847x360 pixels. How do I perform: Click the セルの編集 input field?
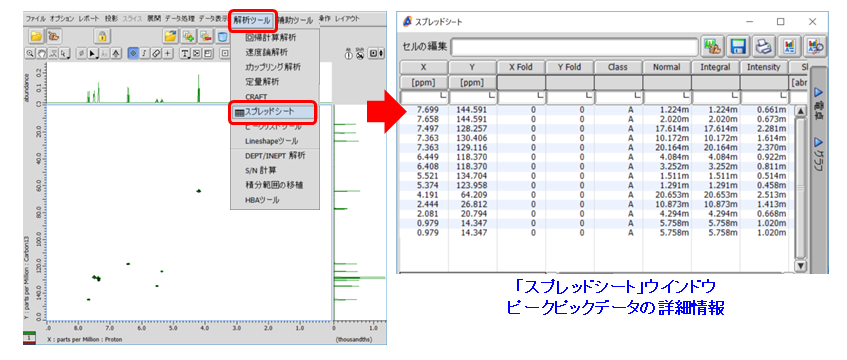pos(575,46)
